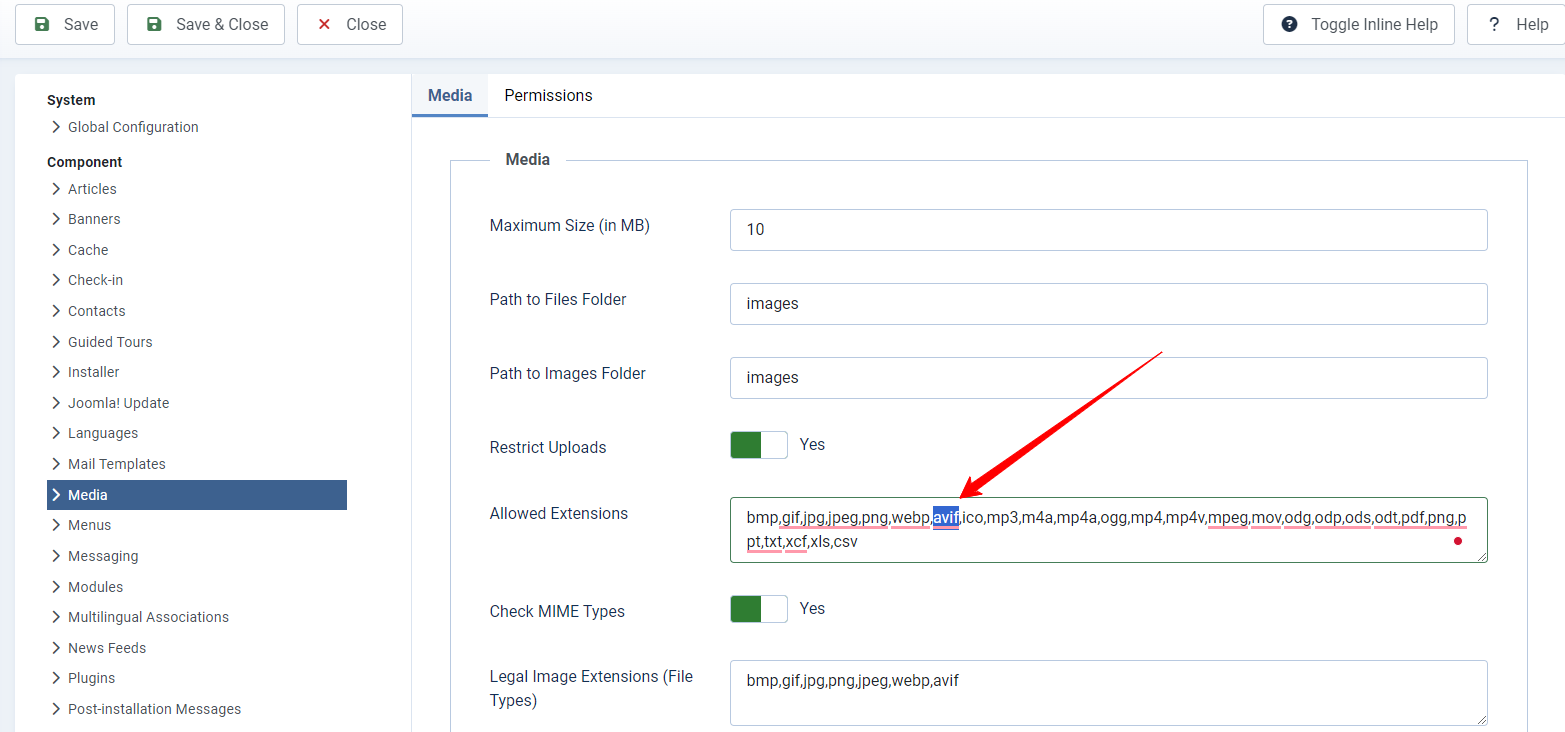Click floppy disk icon on Save
Viewport: 1565px width, 732px height.
[x=42, y=25]
